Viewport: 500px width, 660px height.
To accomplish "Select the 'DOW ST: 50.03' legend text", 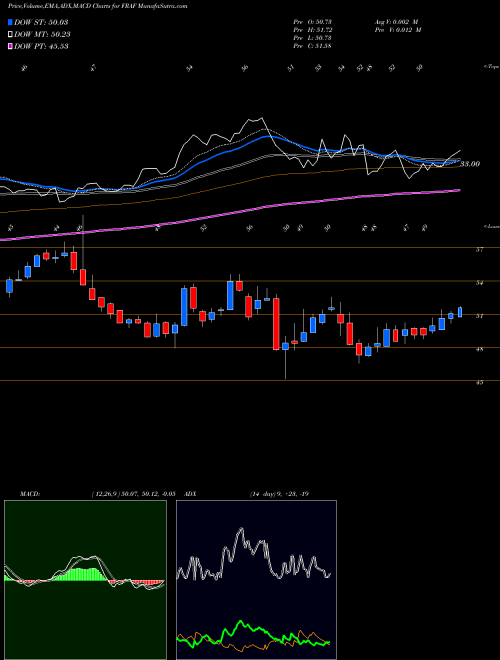I will coord(41,22).
